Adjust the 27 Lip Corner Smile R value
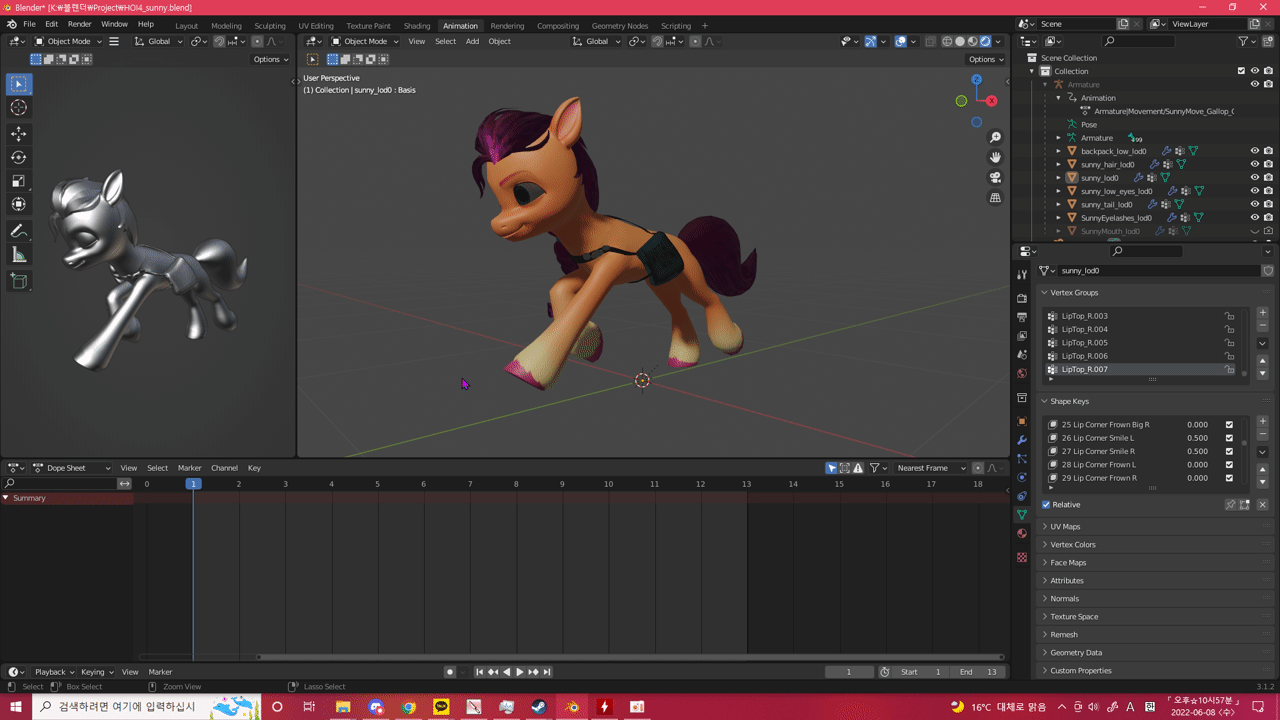This screenshot has height=720, width=1280. (x=1197, y=451)
